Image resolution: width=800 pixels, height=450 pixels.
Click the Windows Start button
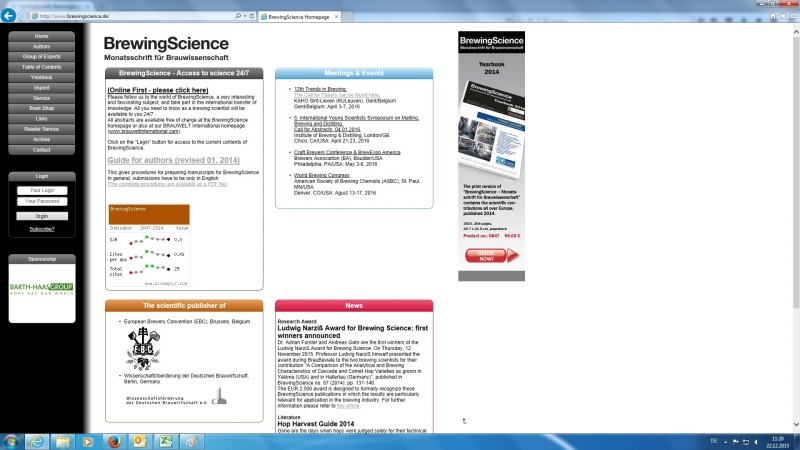coord(11,441)
